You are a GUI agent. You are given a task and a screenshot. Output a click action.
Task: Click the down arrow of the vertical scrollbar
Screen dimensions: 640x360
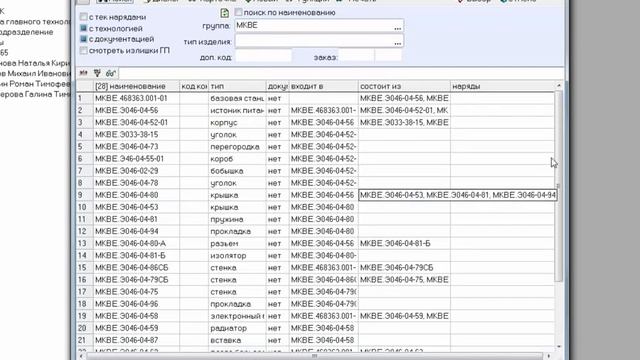pos(559,347)
